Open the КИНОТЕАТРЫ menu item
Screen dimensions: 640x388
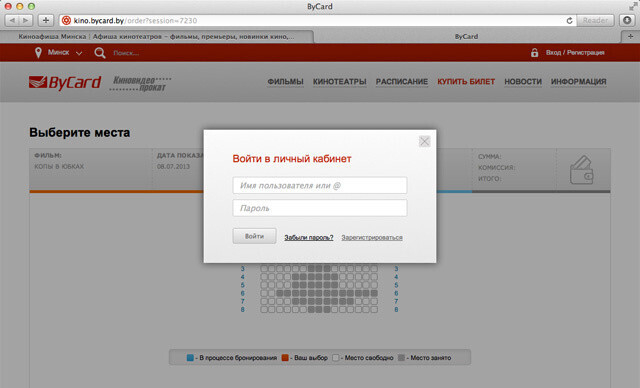tap(340, 82)
